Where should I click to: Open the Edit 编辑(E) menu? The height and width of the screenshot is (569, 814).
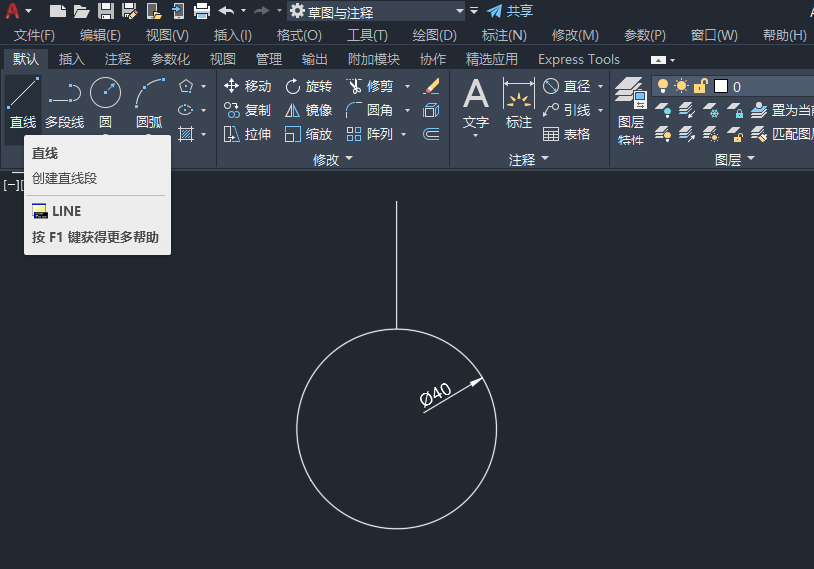pyautogui.click(x=100, y=35)
